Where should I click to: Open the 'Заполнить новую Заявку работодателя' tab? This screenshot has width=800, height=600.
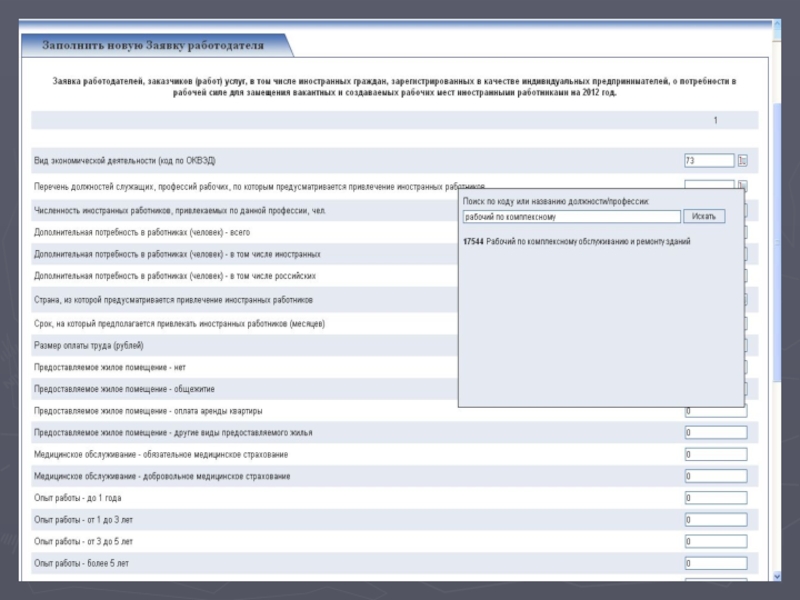(x=153, y=46)
